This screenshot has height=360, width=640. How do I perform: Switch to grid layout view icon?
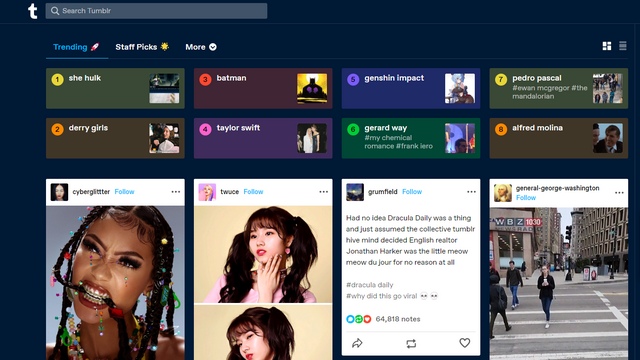(x=607, y=46)
